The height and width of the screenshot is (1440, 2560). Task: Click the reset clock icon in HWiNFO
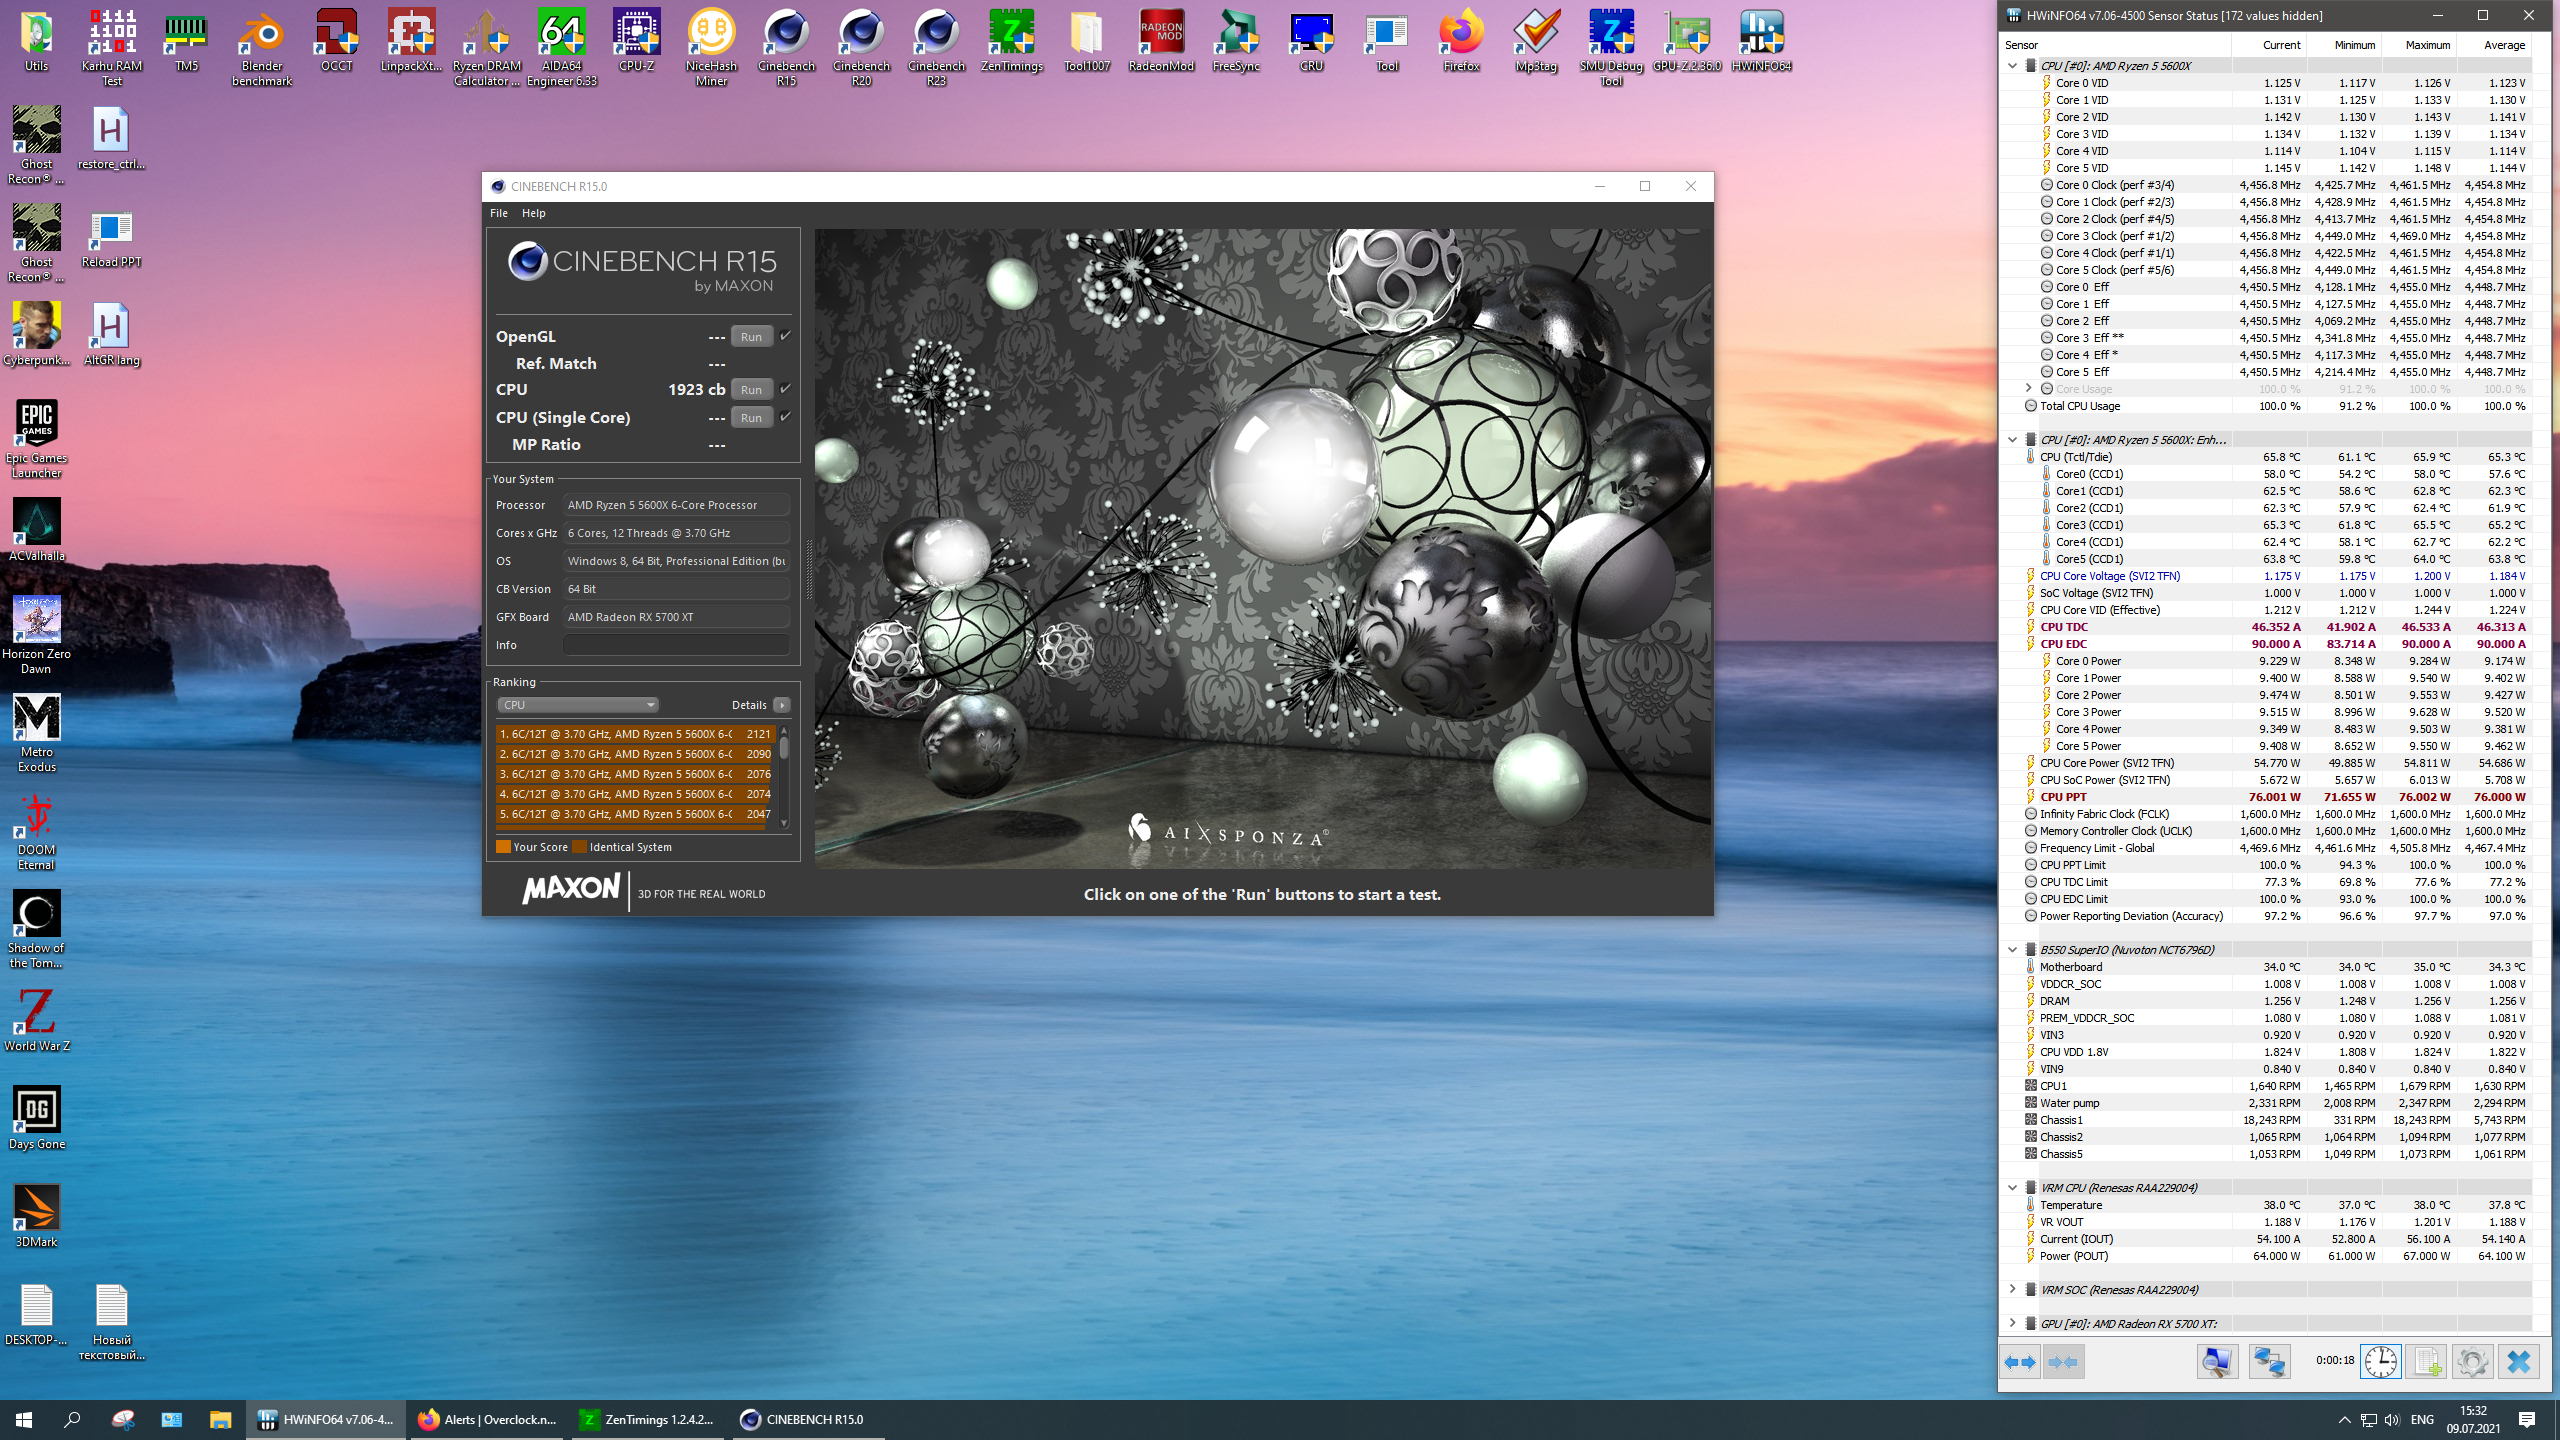(2381, 1362)
